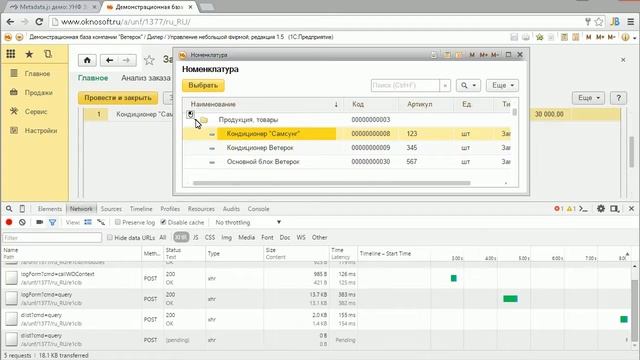This screenshot has width=640, height=360.
Task: Sort by the Наименование column header
Action: [x=262, y=104]
